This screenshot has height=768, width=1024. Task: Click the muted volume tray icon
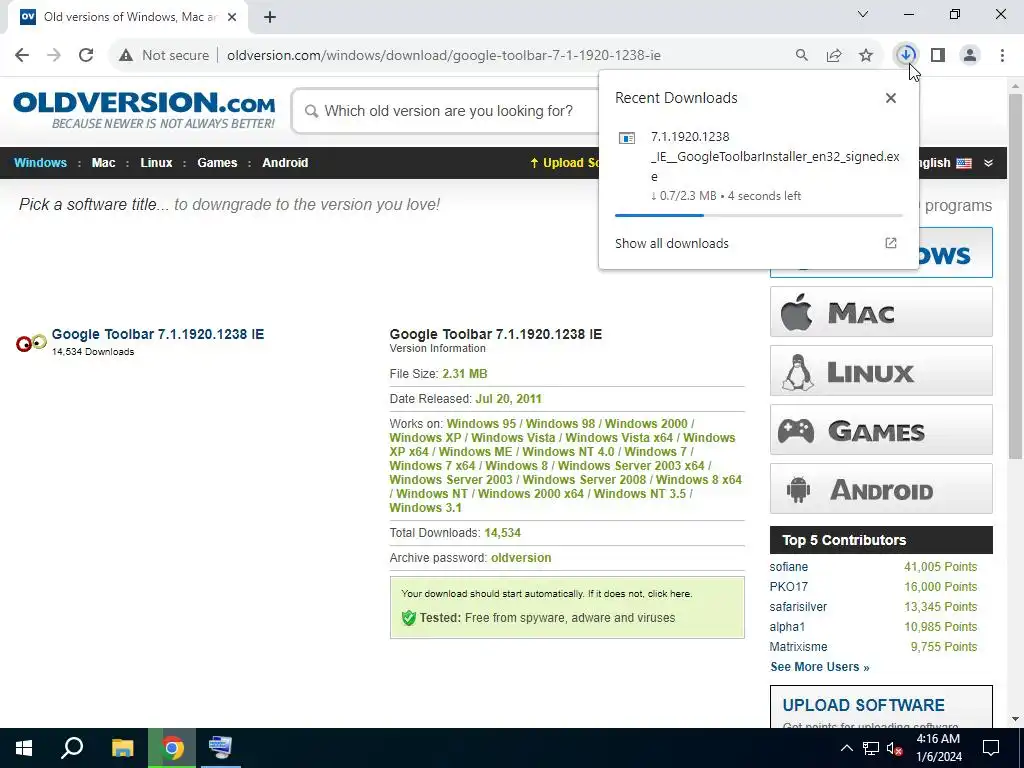pyautogui.click(x=895, y=748)
